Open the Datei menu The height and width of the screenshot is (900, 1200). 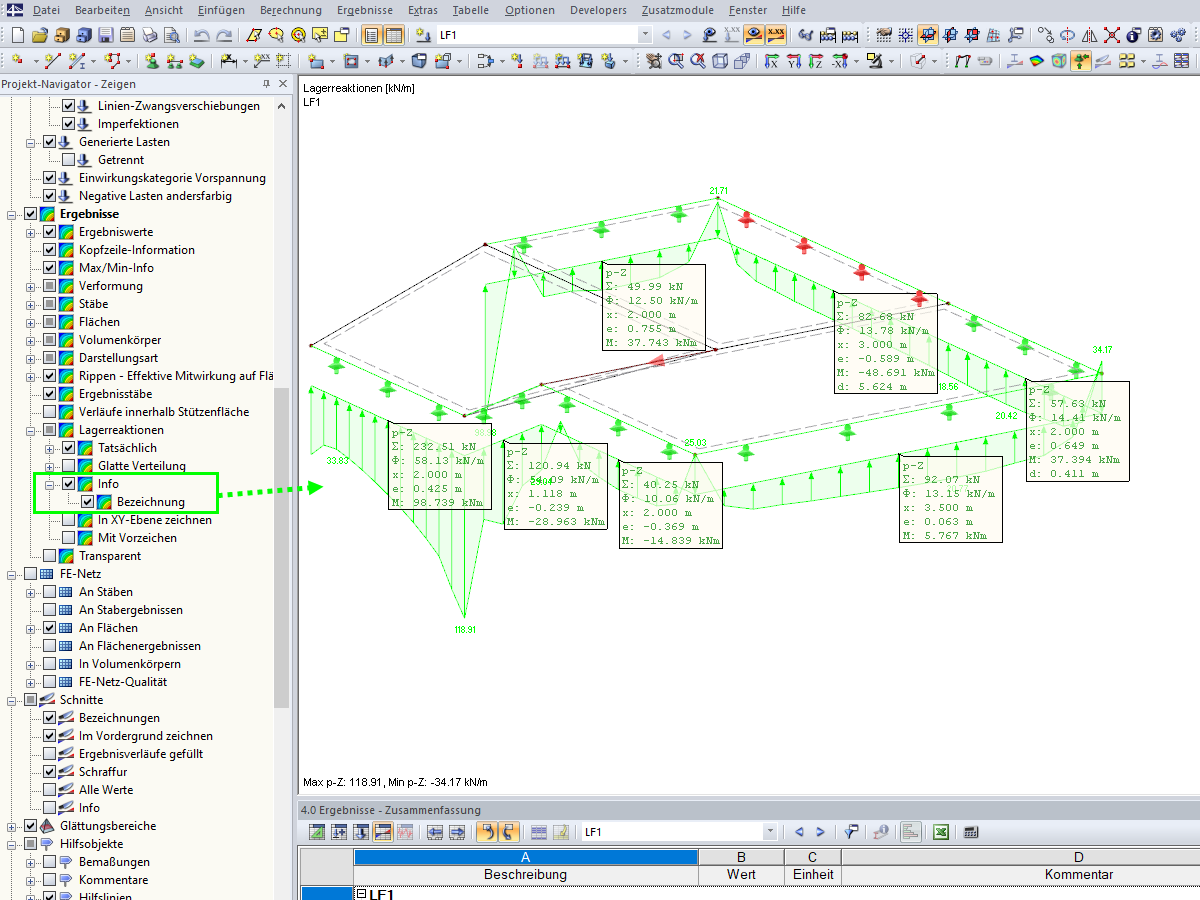(46, 10)
